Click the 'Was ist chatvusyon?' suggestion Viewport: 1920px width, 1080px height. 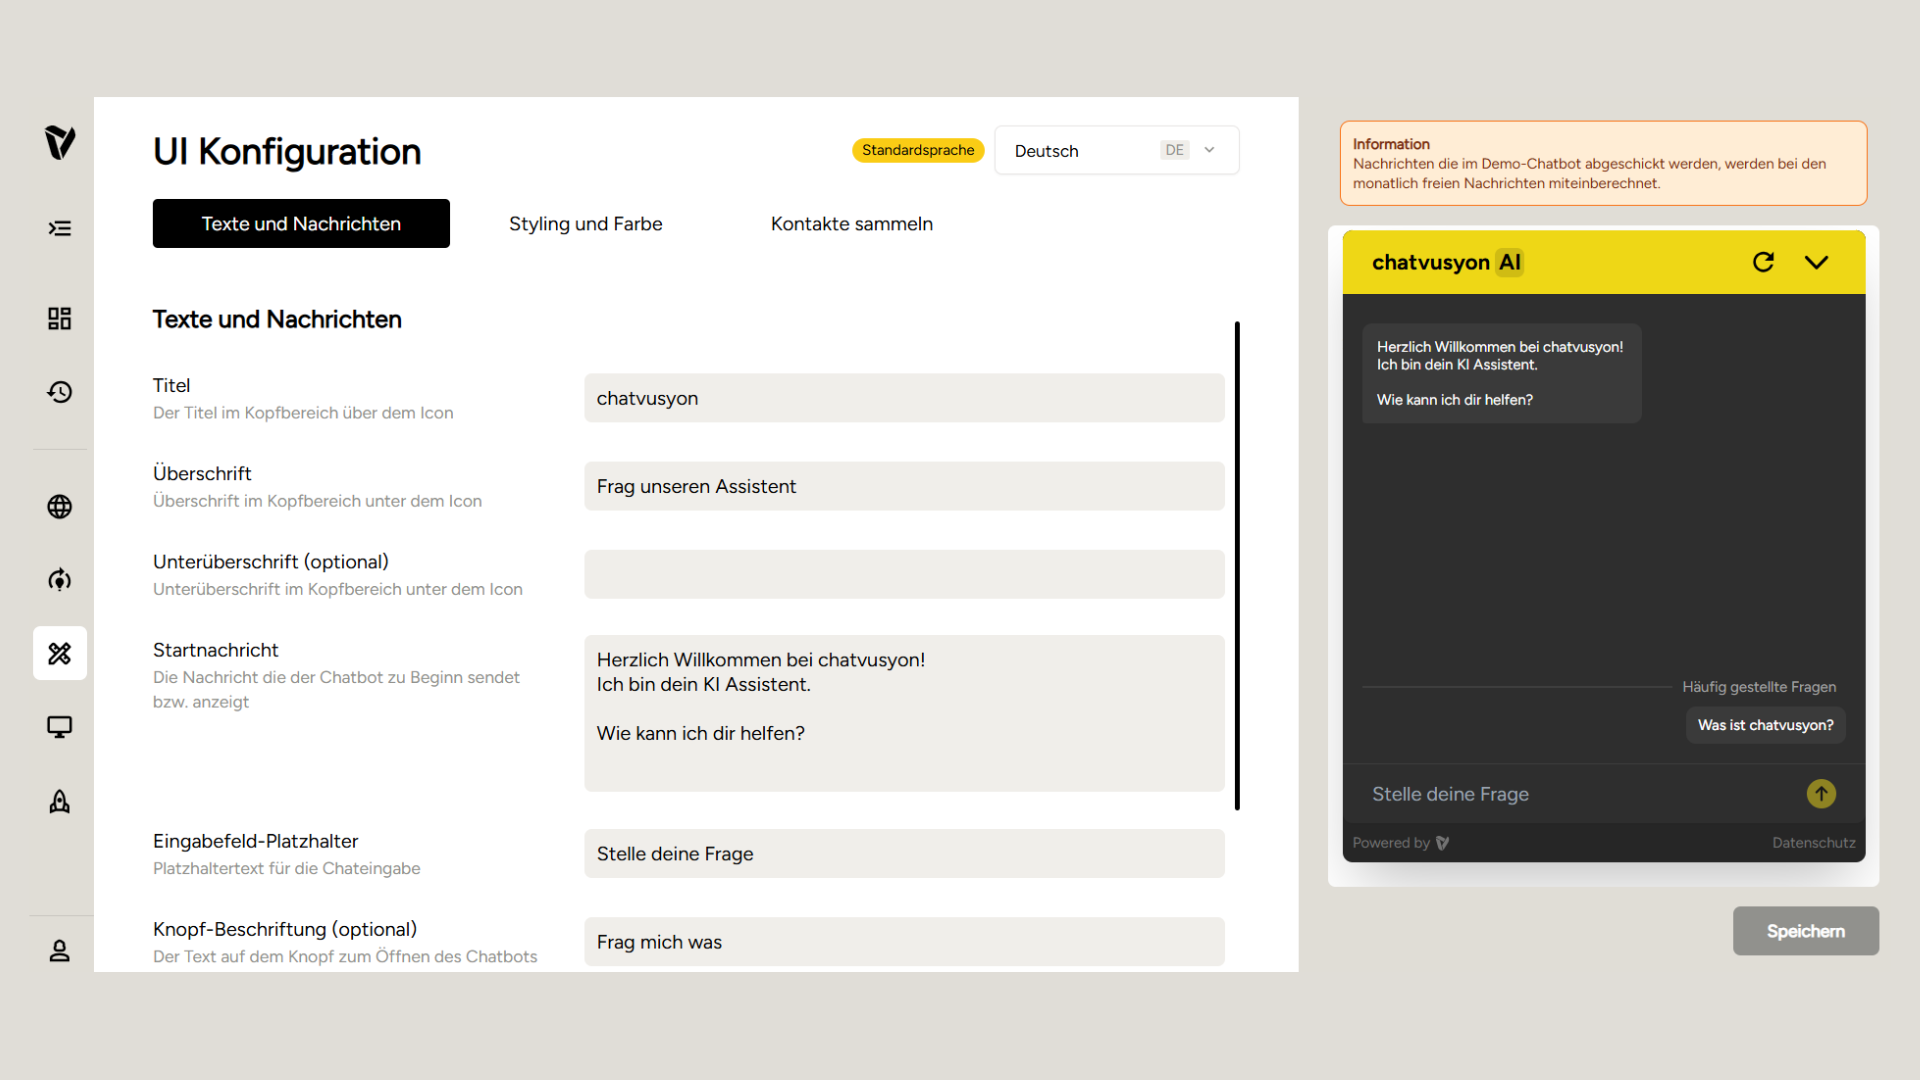(x=1765, y=725)
